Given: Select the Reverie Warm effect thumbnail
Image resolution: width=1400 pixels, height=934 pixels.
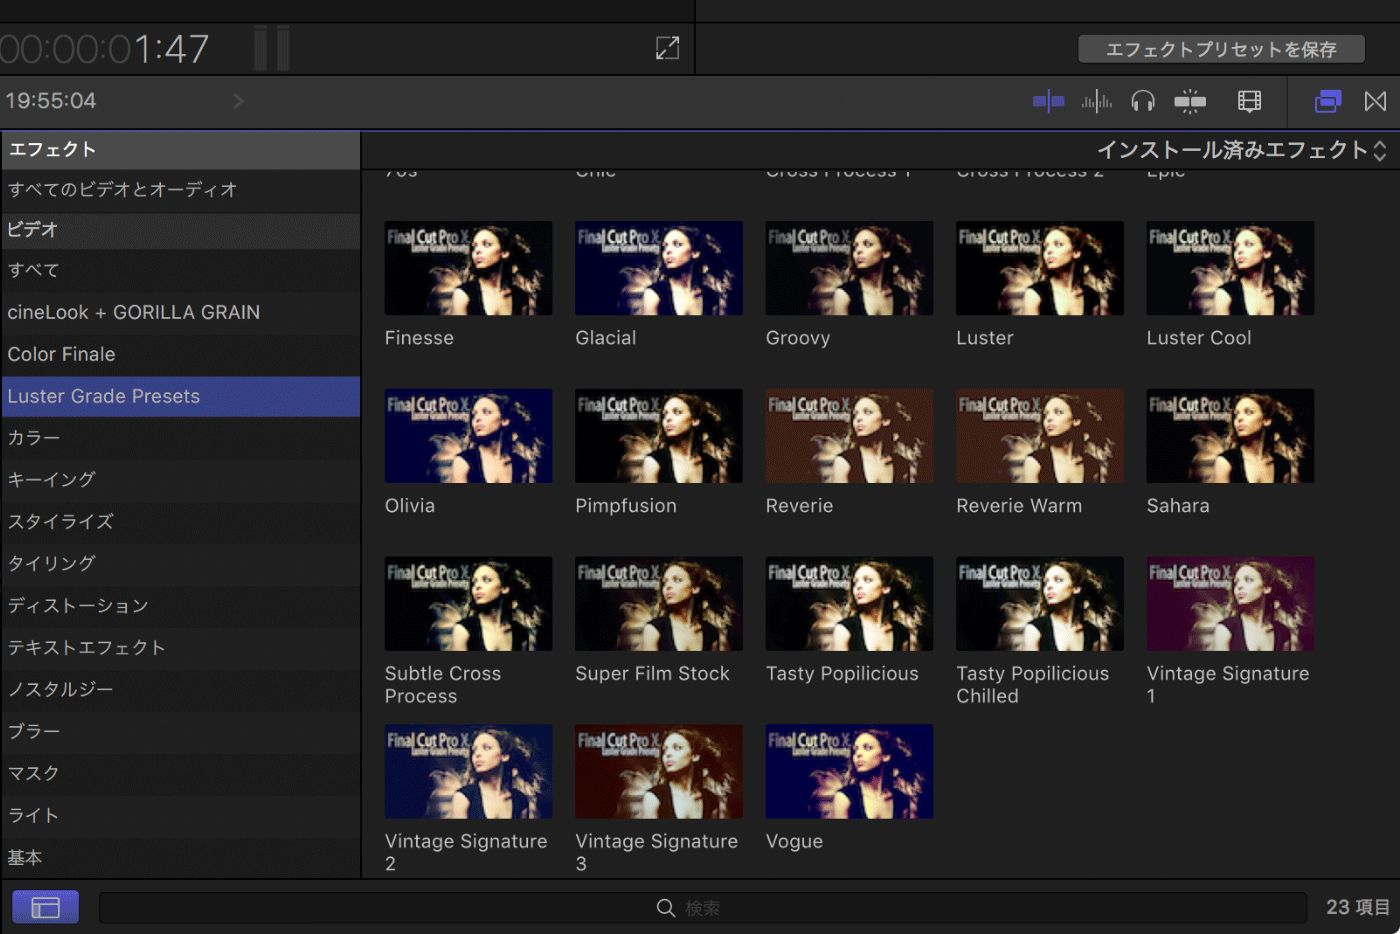Looking at the screenshot, I should click(x=1040, y=436).
